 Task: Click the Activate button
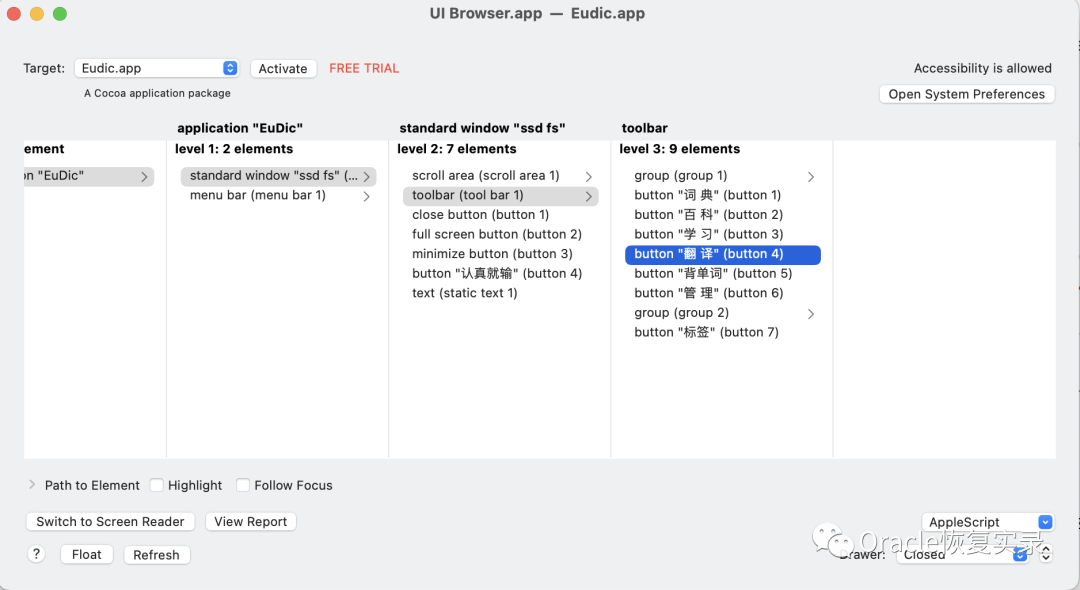point(283,68)
